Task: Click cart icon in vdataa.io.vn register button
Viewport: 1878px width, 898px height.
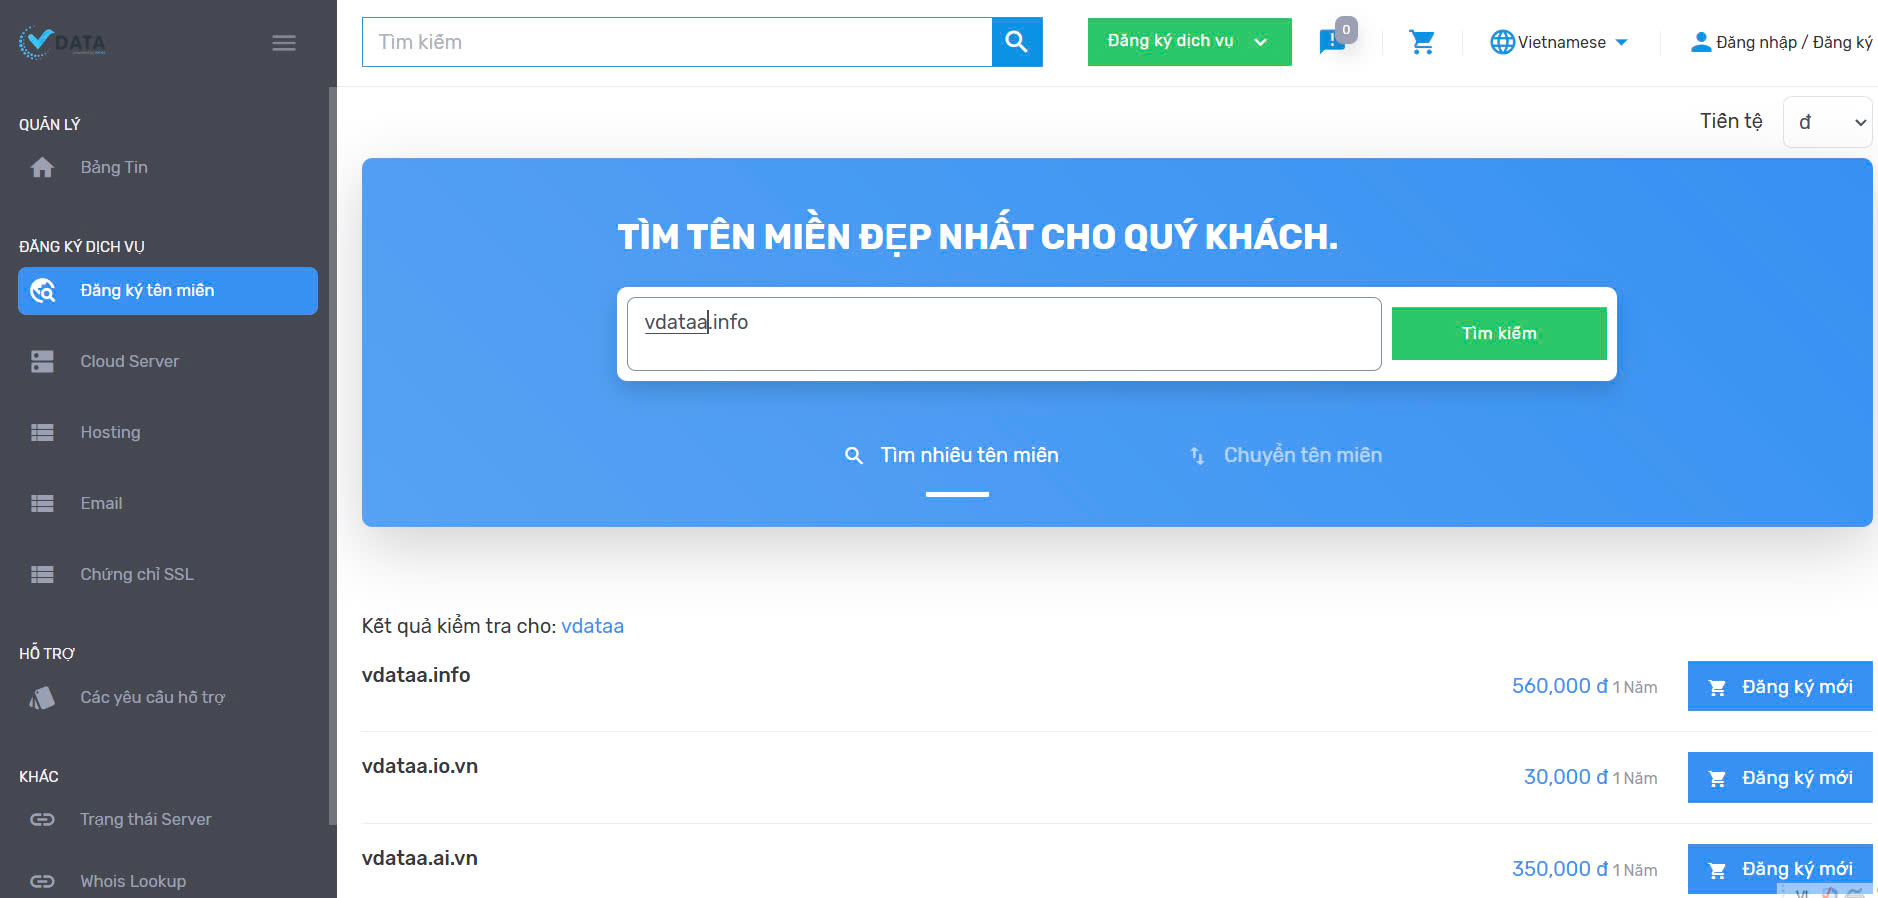Action: [1717, 779]
